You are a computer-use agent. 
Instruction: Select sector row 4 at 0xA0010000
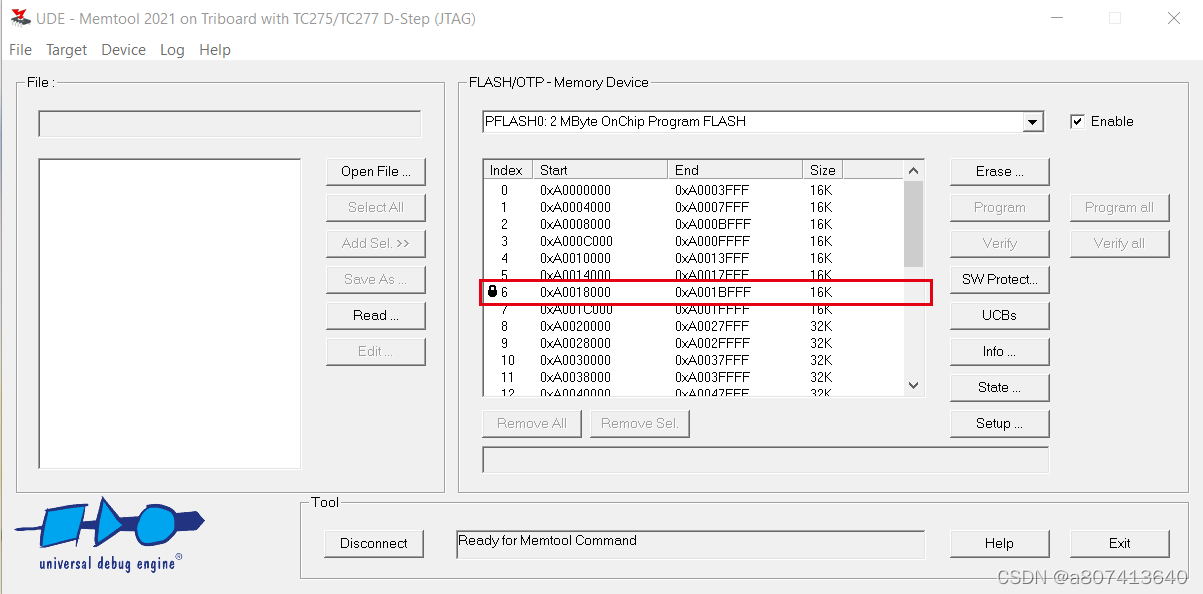point(693,258)
